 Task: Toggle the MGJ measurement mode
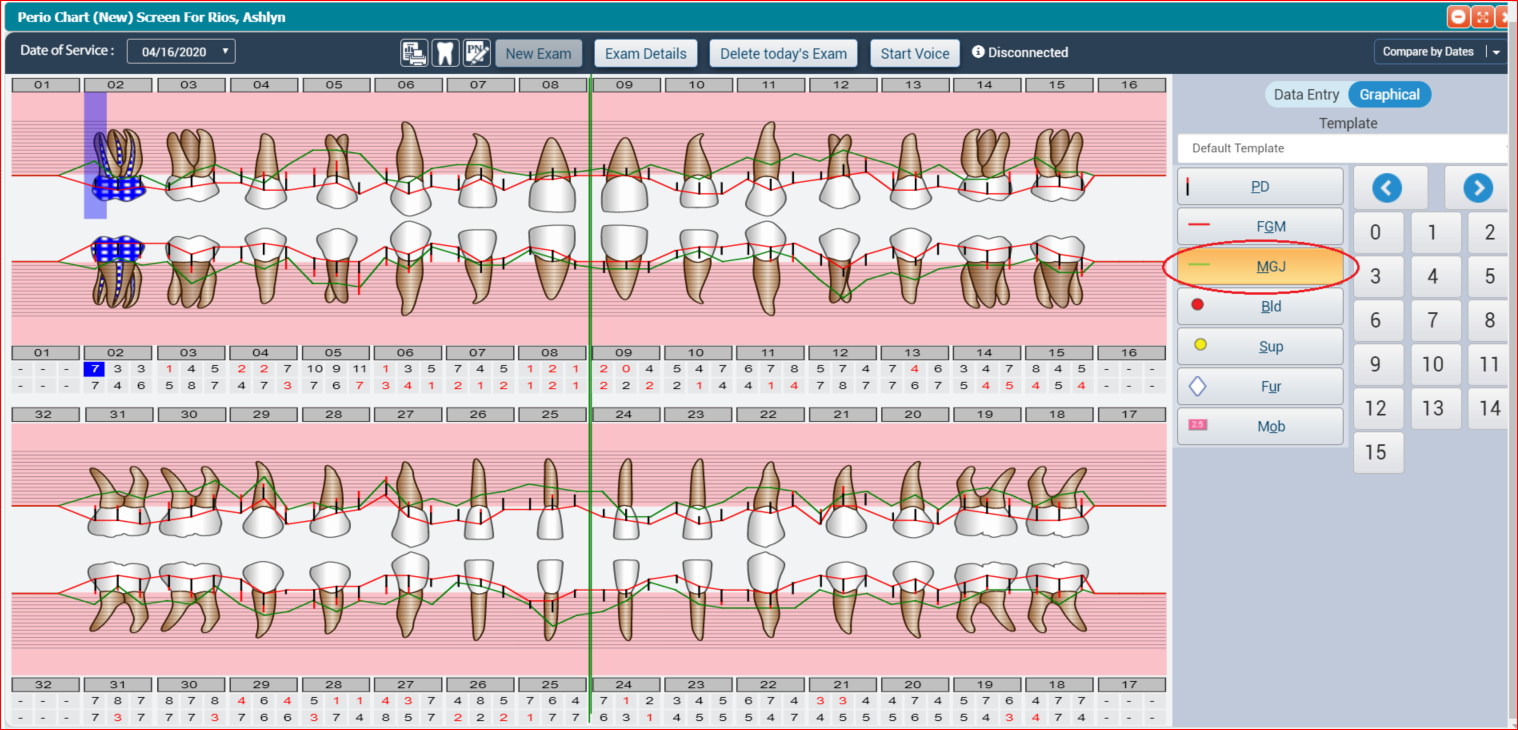[1260, 267]
